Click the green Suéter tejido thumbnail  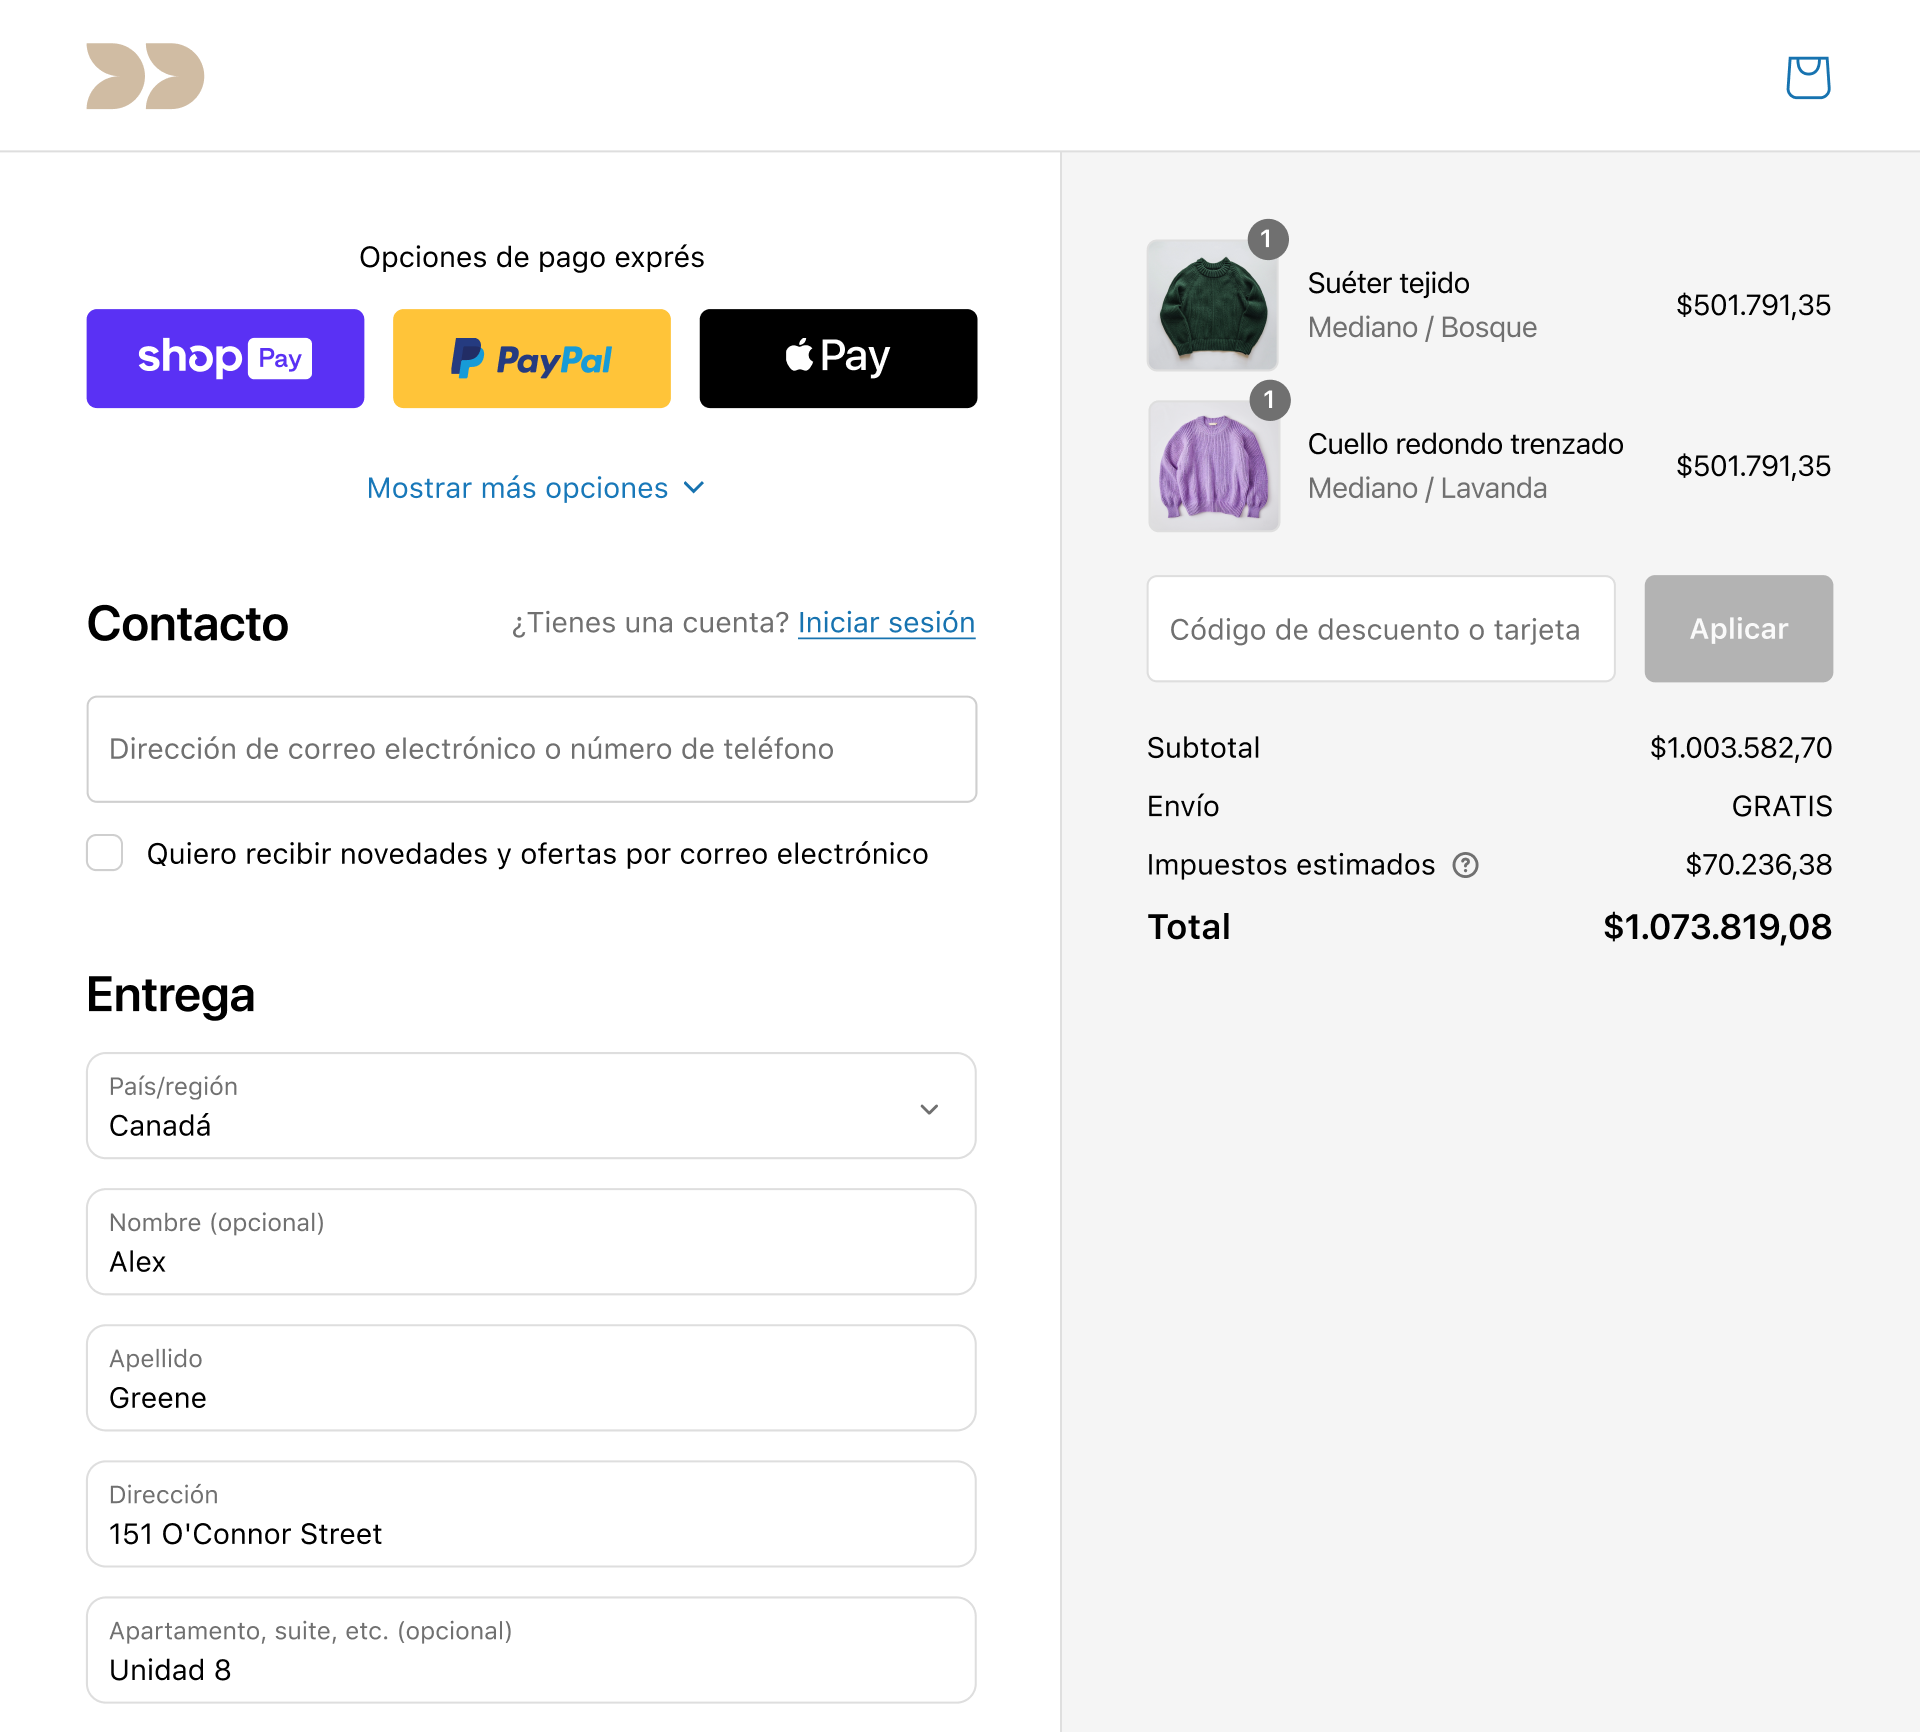(x=1212, y=305)
